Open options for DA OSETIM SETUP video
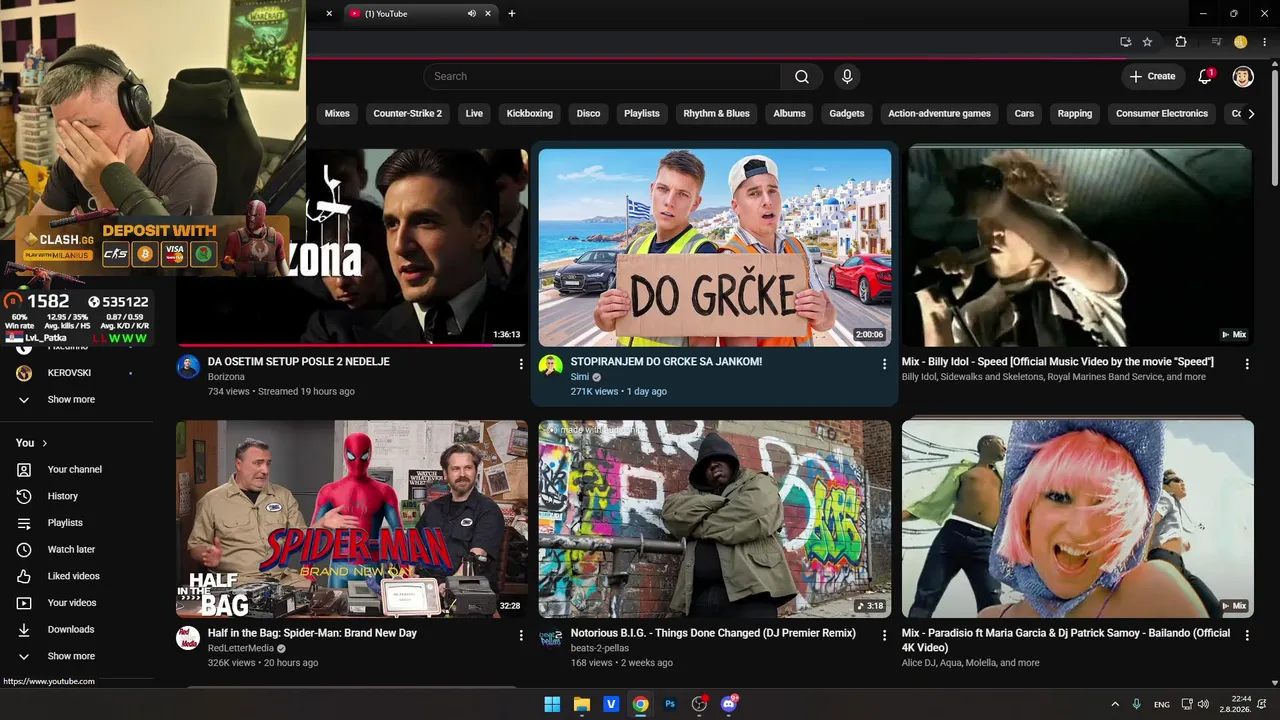Screen dimensions: 1280x720 click(521, 365)
